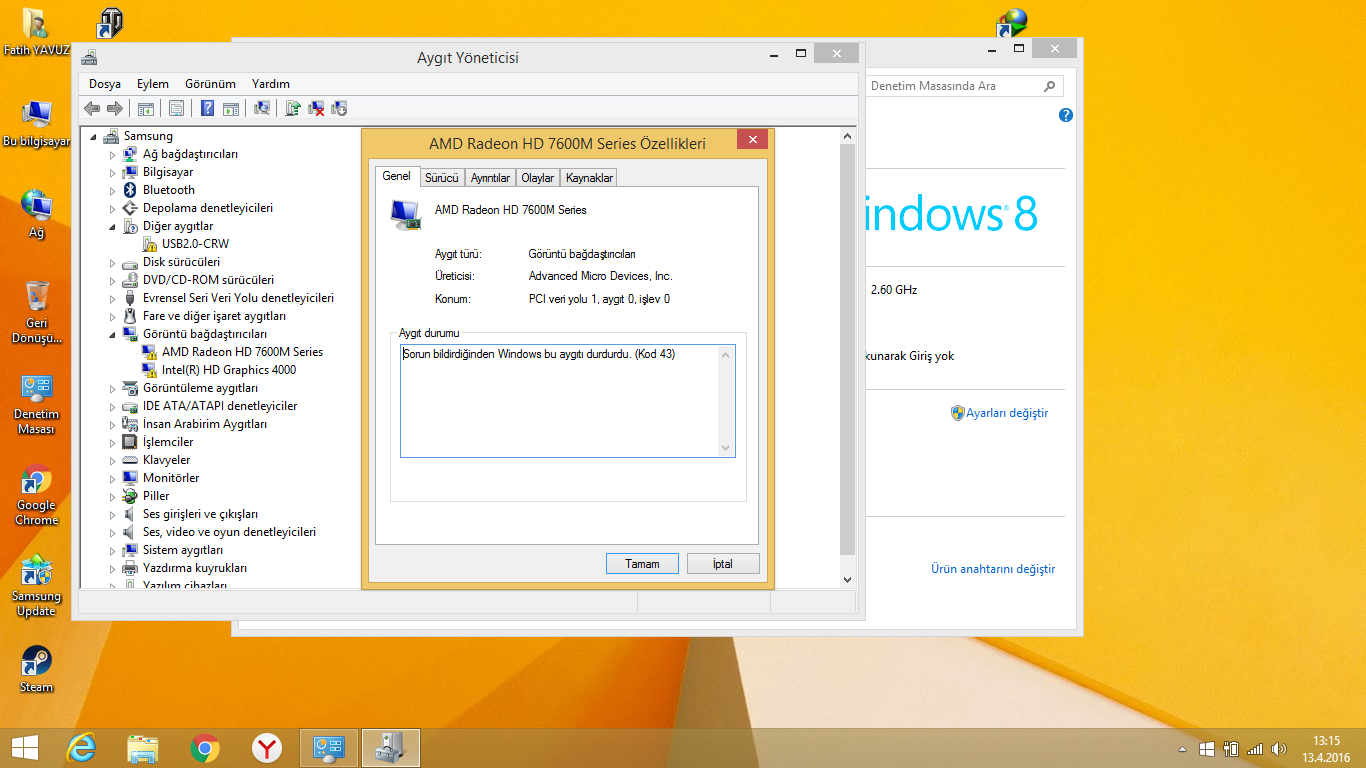Screen dimensions: 1366x768
Task: Switch to the Sürücü tab
Action: click(441, 178)
